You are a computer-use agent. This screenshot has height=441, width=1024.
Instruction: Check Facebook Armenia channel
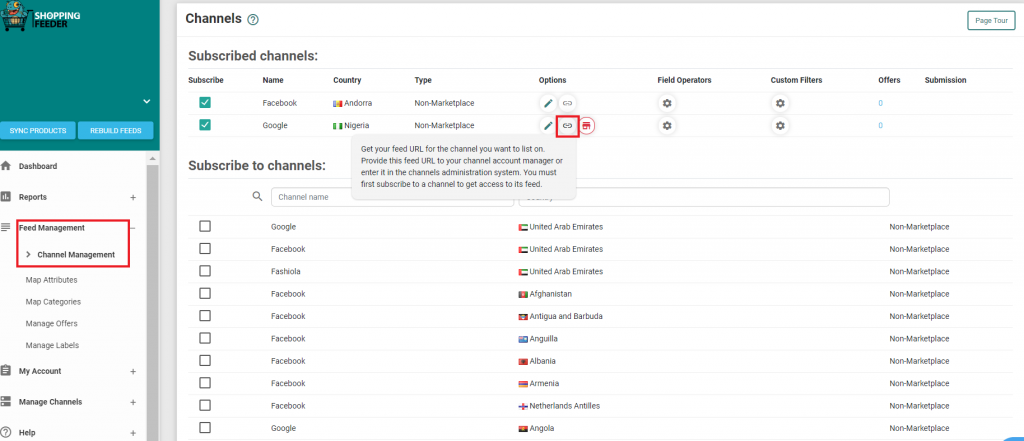(x=205, y=383)
